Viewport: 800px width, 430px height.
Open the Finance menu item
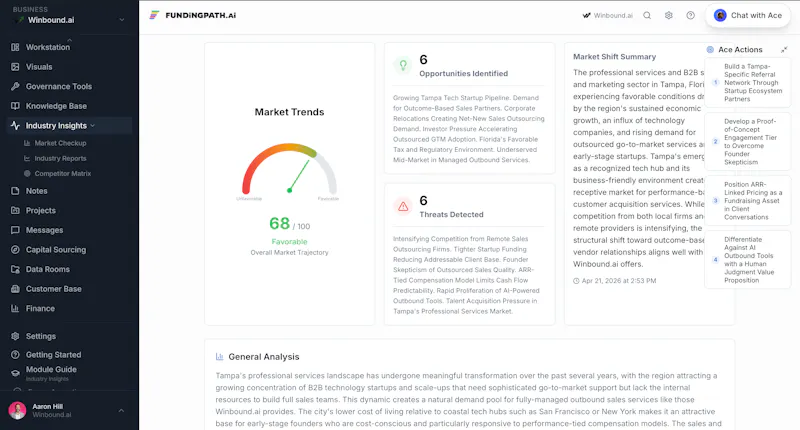tap(40, 308)
